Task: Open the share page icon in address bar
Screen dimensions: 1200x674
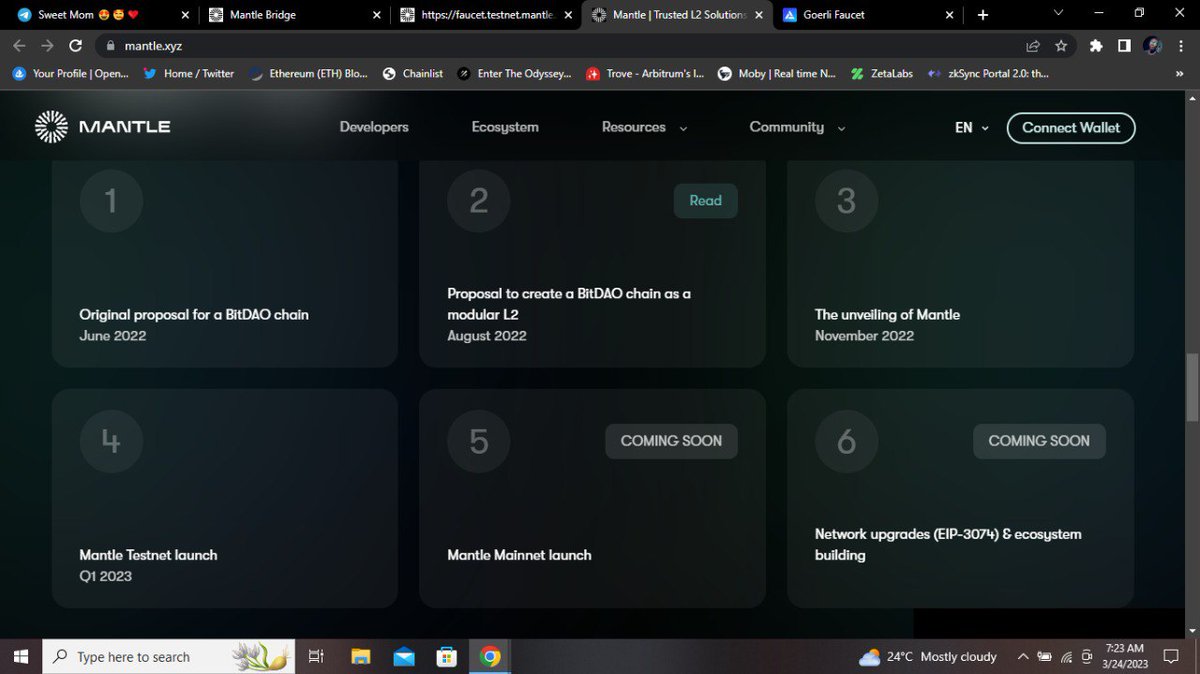Action: pyautogui.click(x=1033, y=45)
